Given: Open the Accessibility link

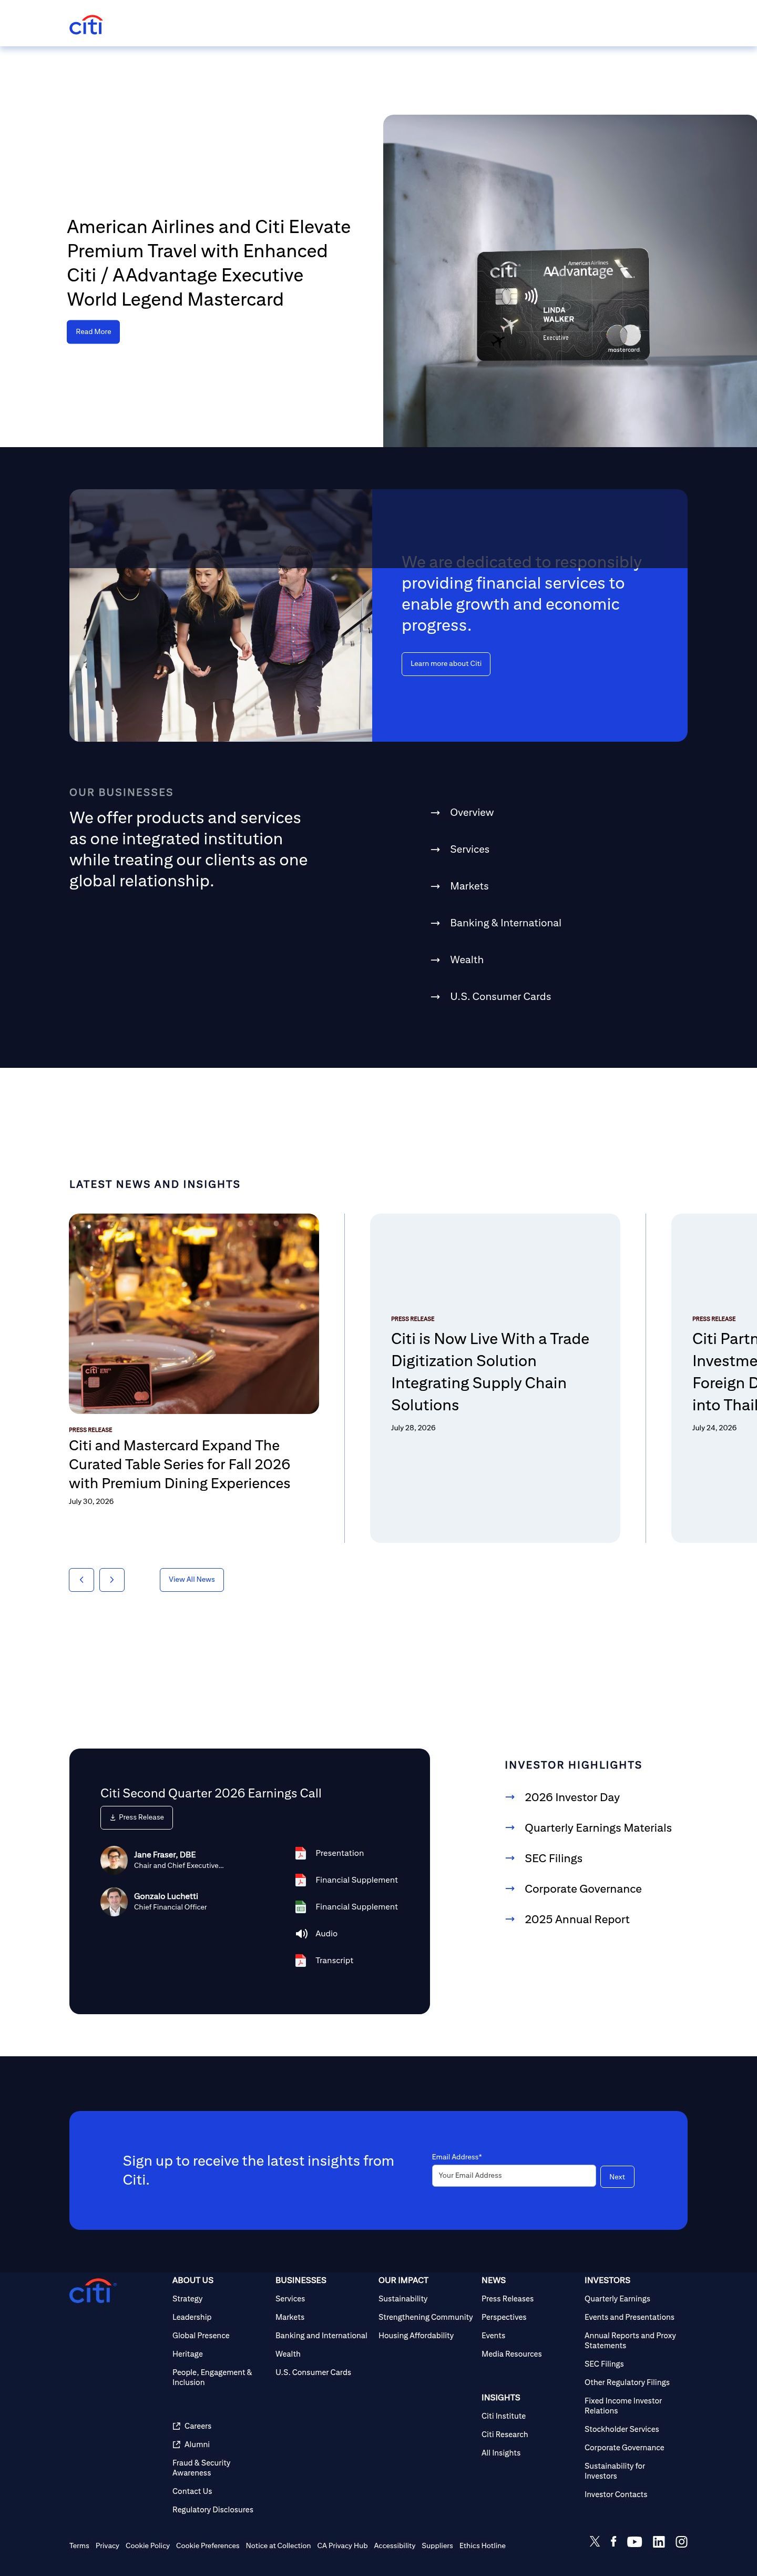Looking at the screenshot, I should tap(394, 2545).
